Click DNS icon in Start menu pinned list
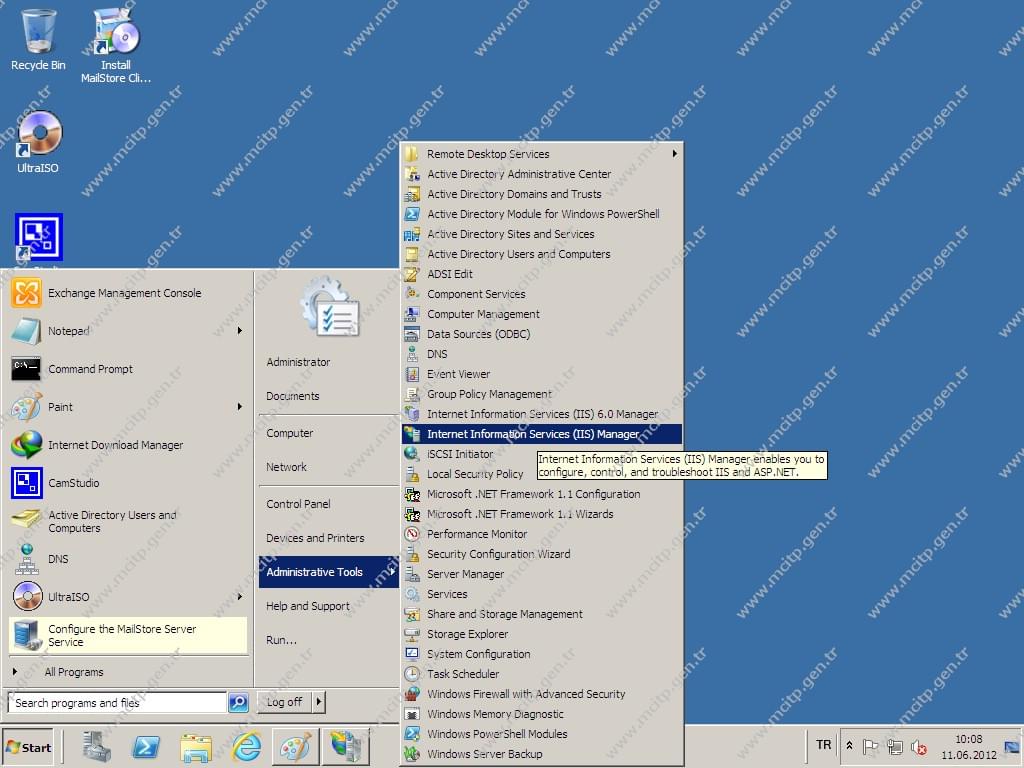Viewport: 1024px width, 768px height. (27, 559)
